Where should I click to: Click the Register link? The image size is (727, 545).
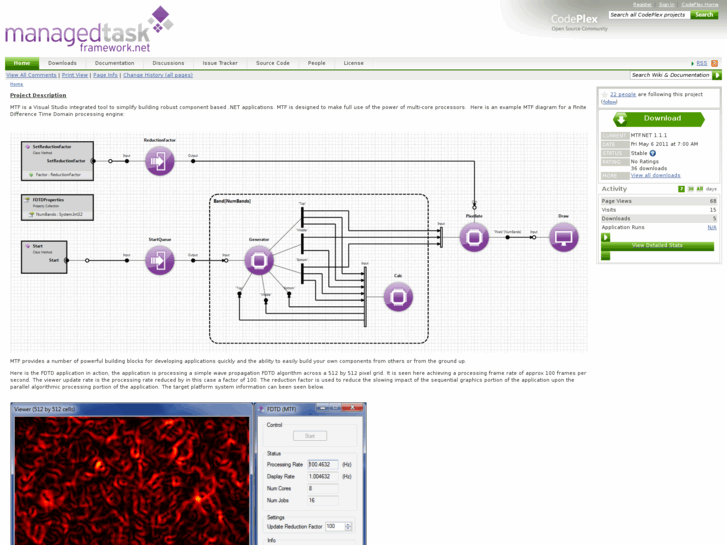click(x=642, y=4)
